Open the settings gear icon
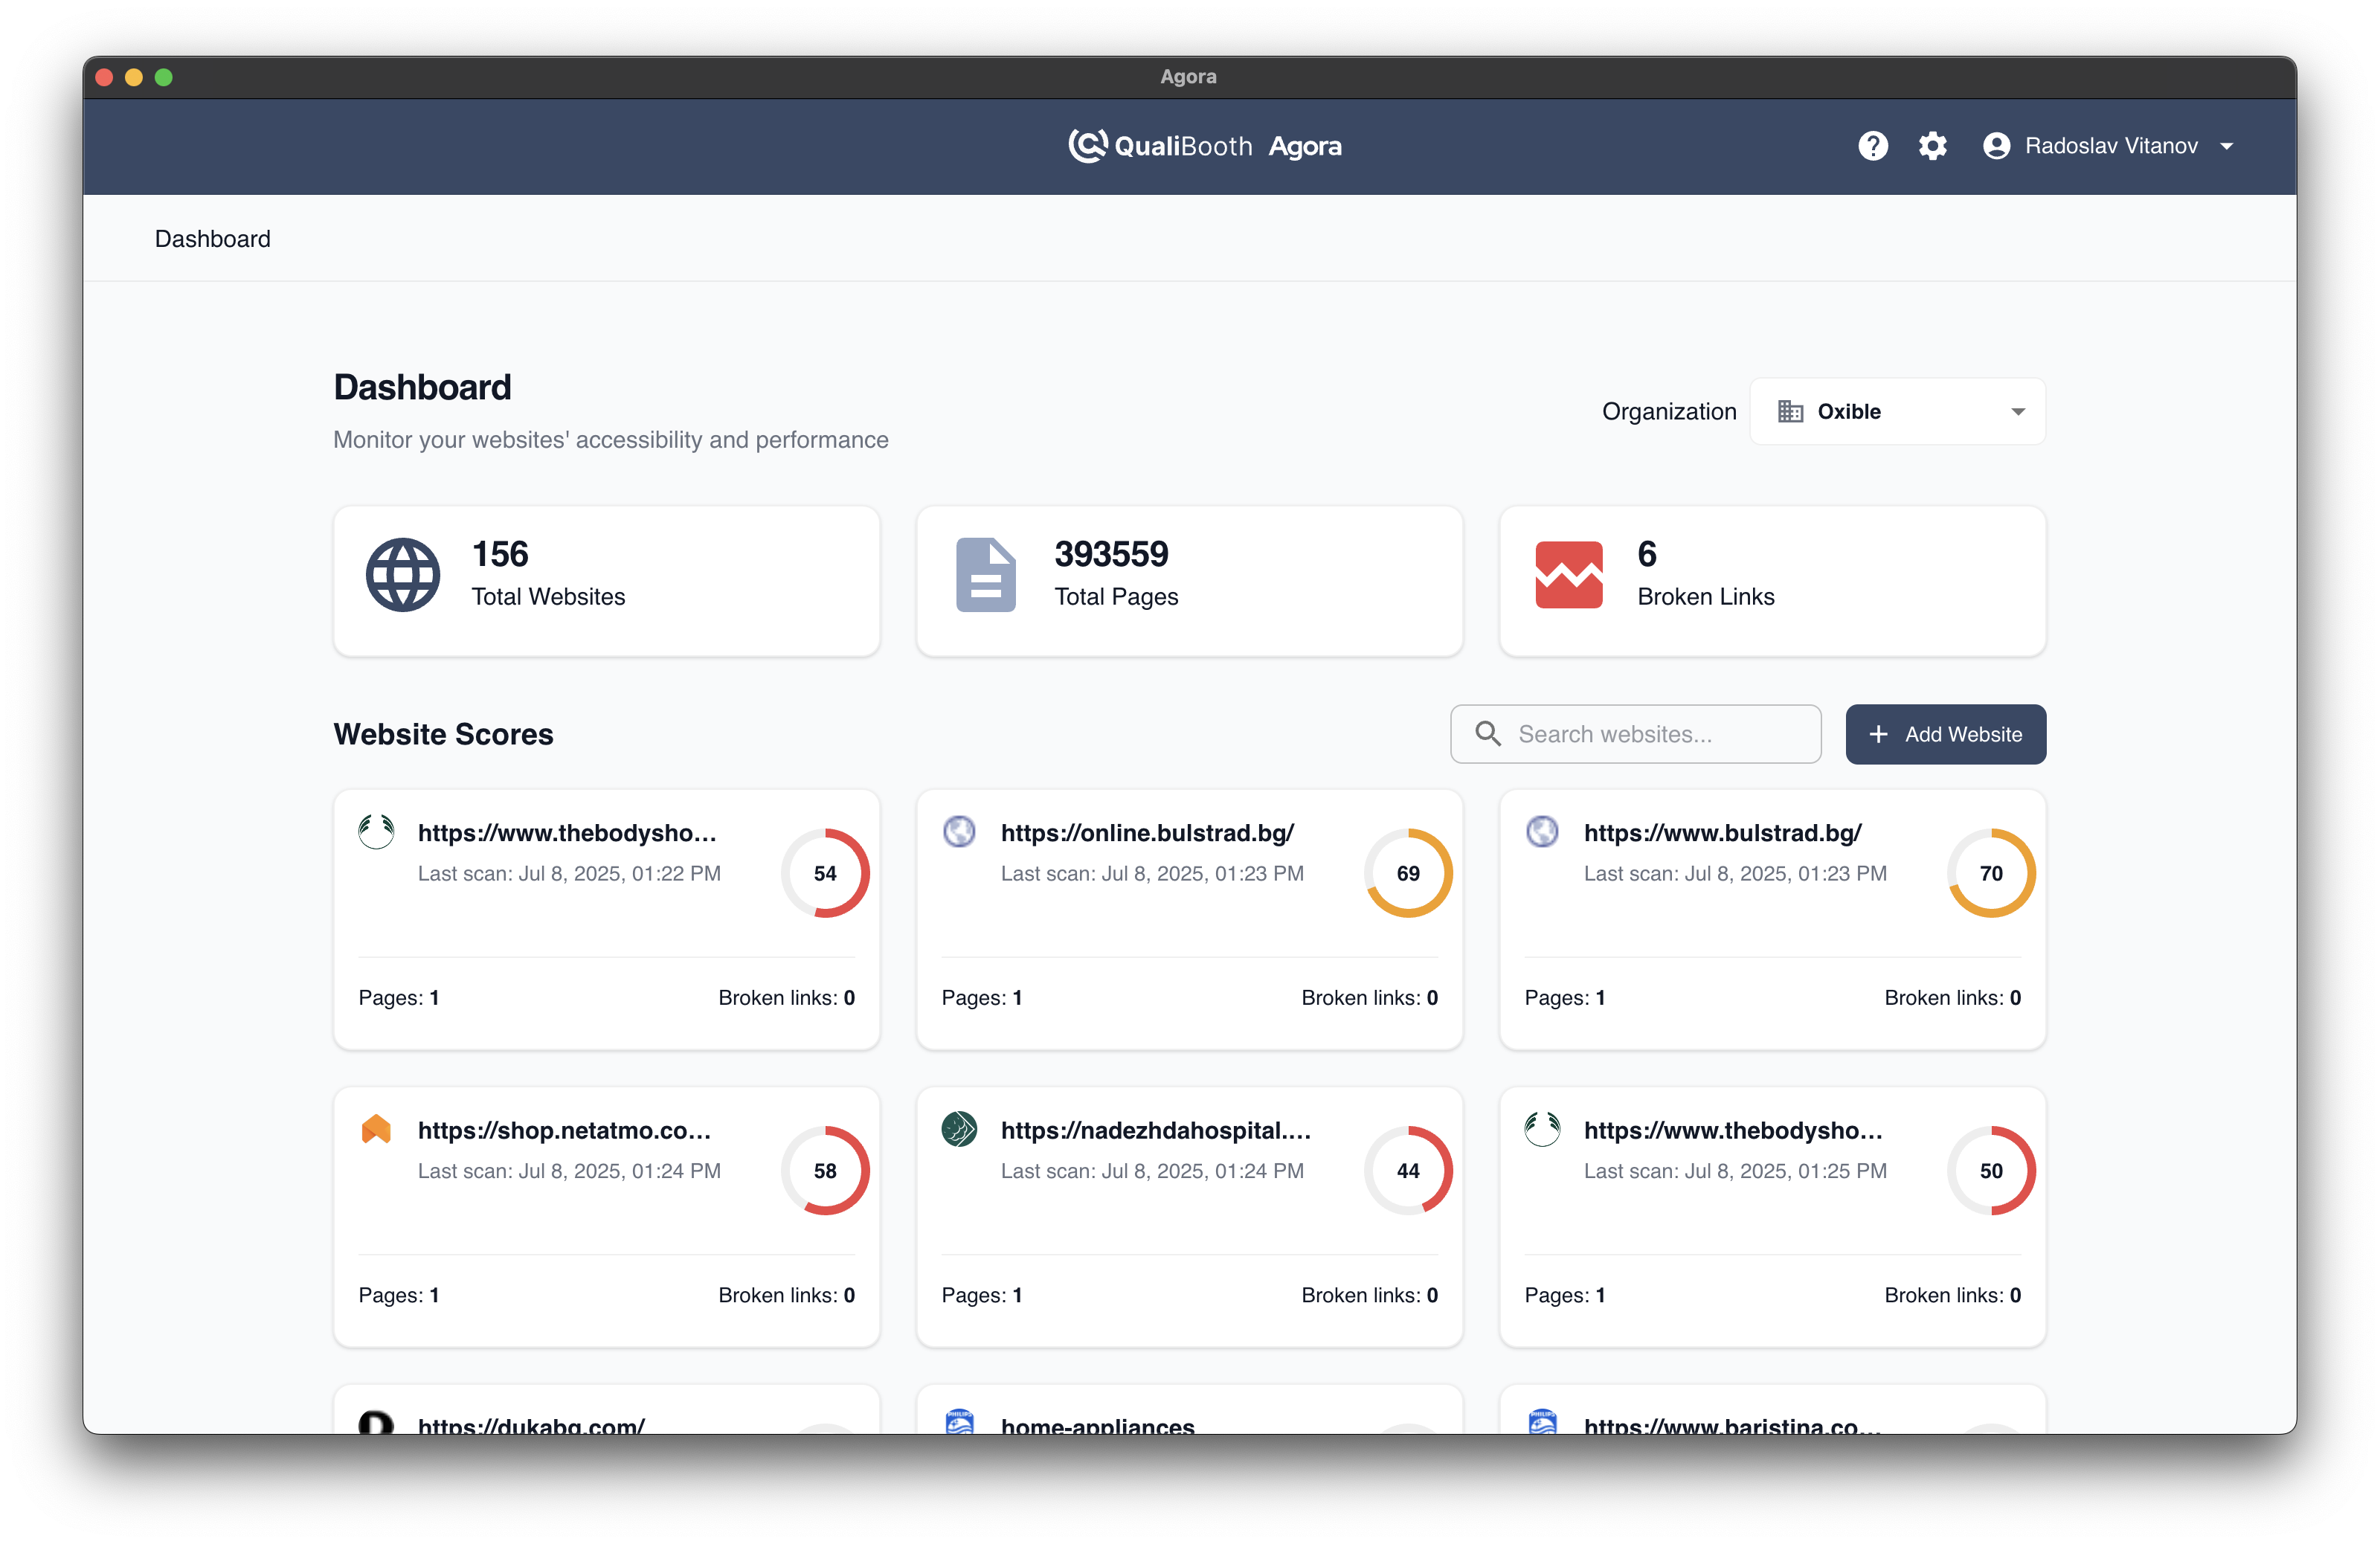This screenshot has width=2380, height=1544. pos(1932,146)
